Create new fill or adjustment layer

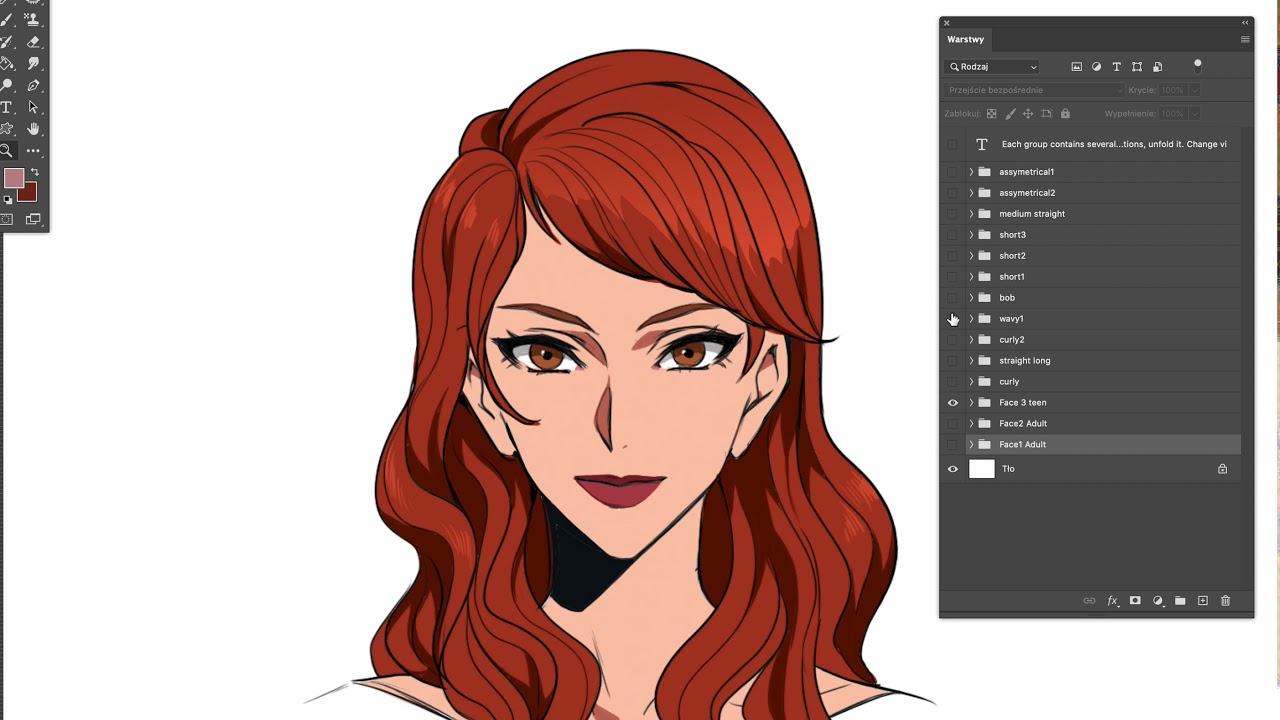pyautogui.click(x=1158, y=601)
